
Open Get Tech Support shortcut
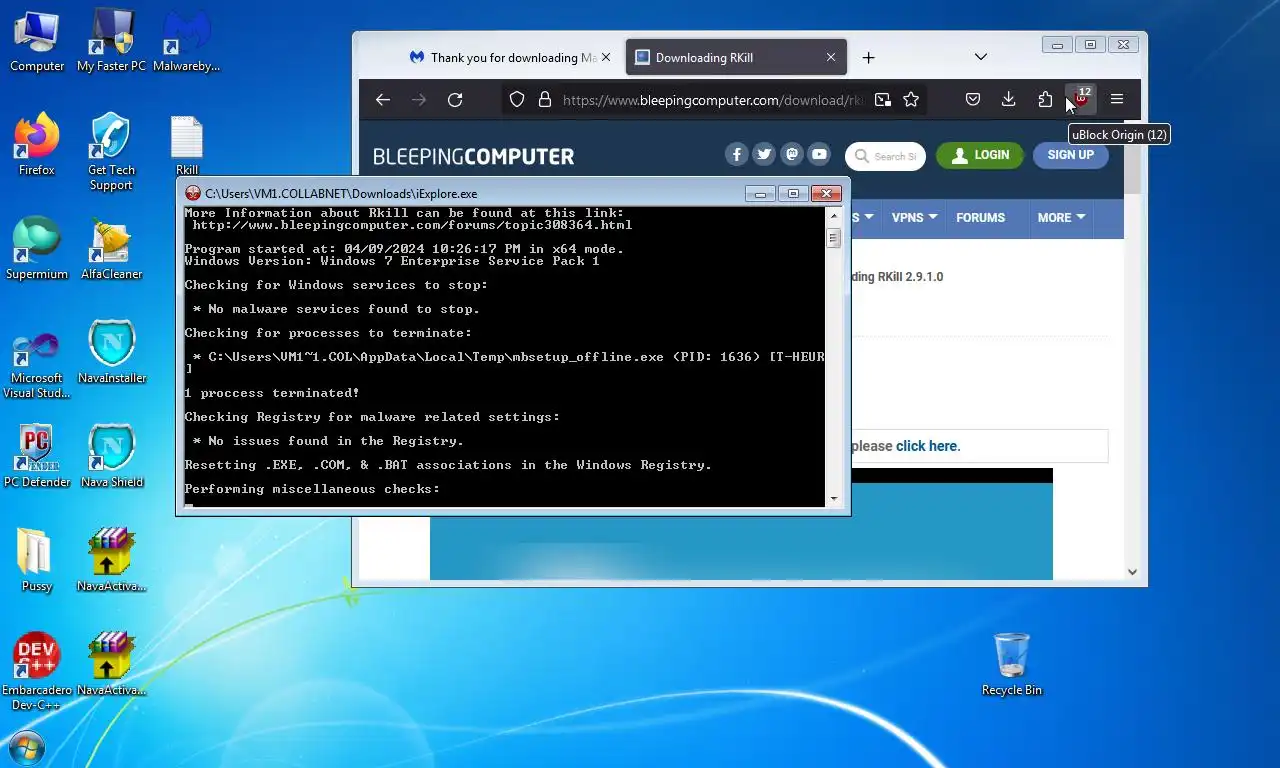(111, 151)
